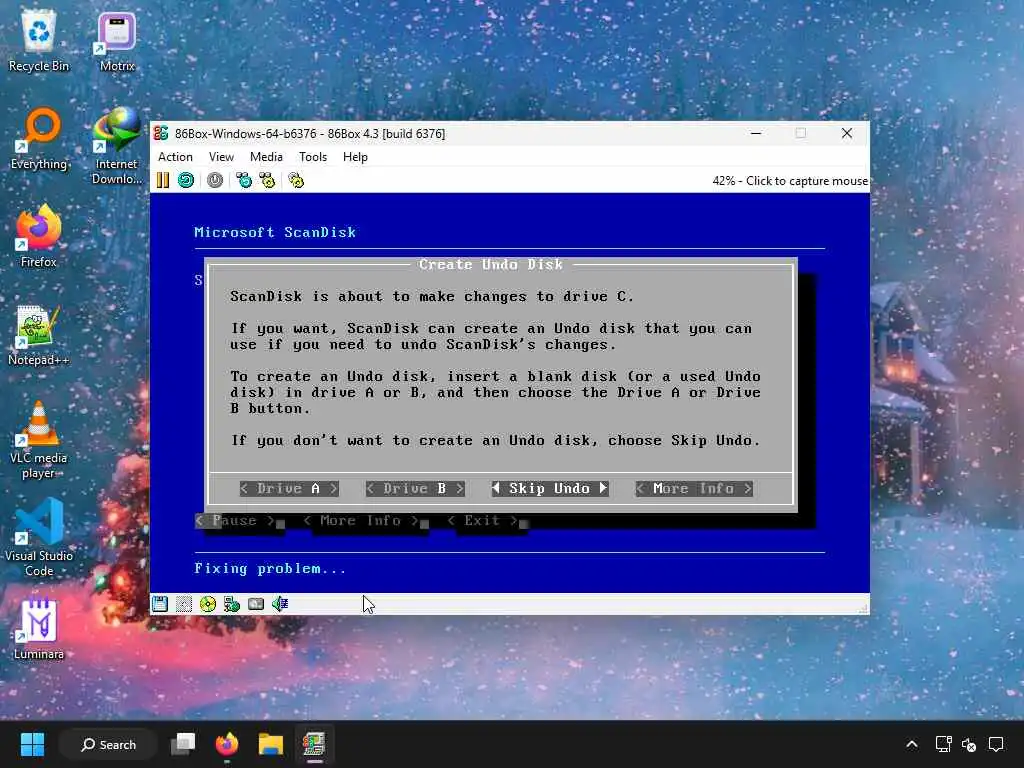Select the Visual Studio Code desktop icon

(39, 538)
